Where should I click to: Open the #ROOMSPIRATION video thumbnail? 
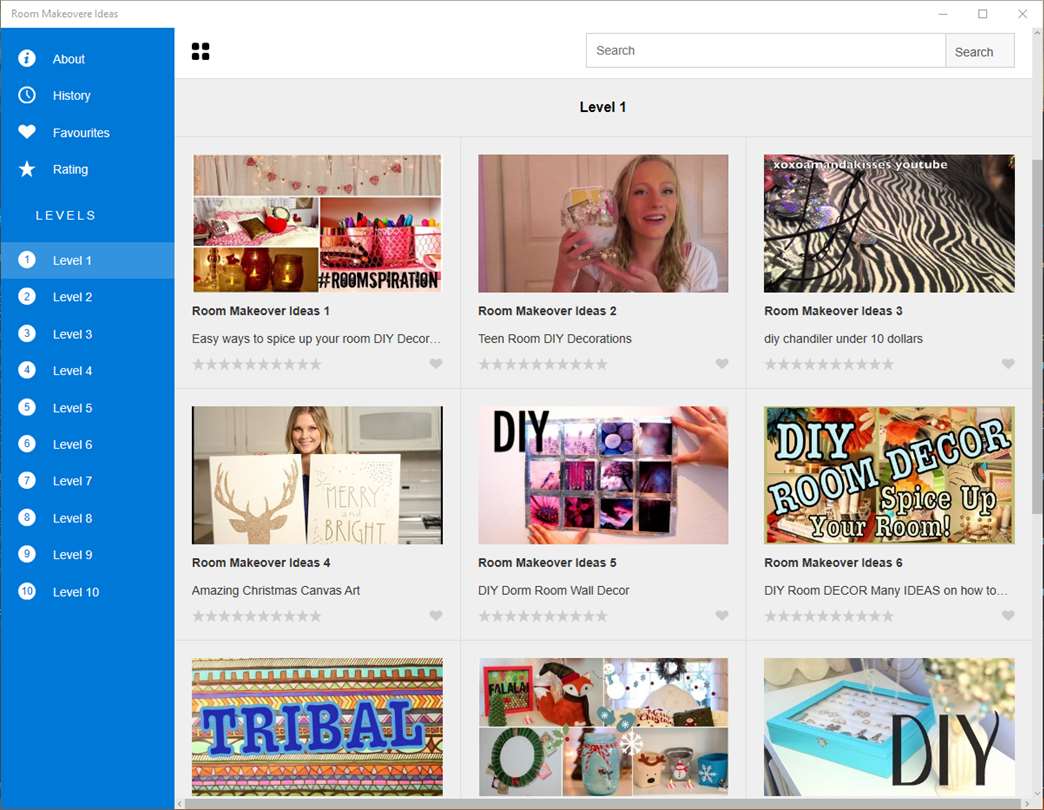tap(317, 223)
